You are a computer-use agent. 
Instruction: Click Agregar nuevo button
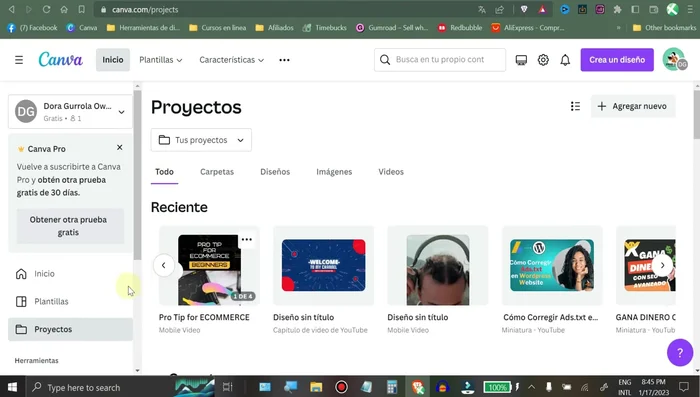click(x=633, y=106)
